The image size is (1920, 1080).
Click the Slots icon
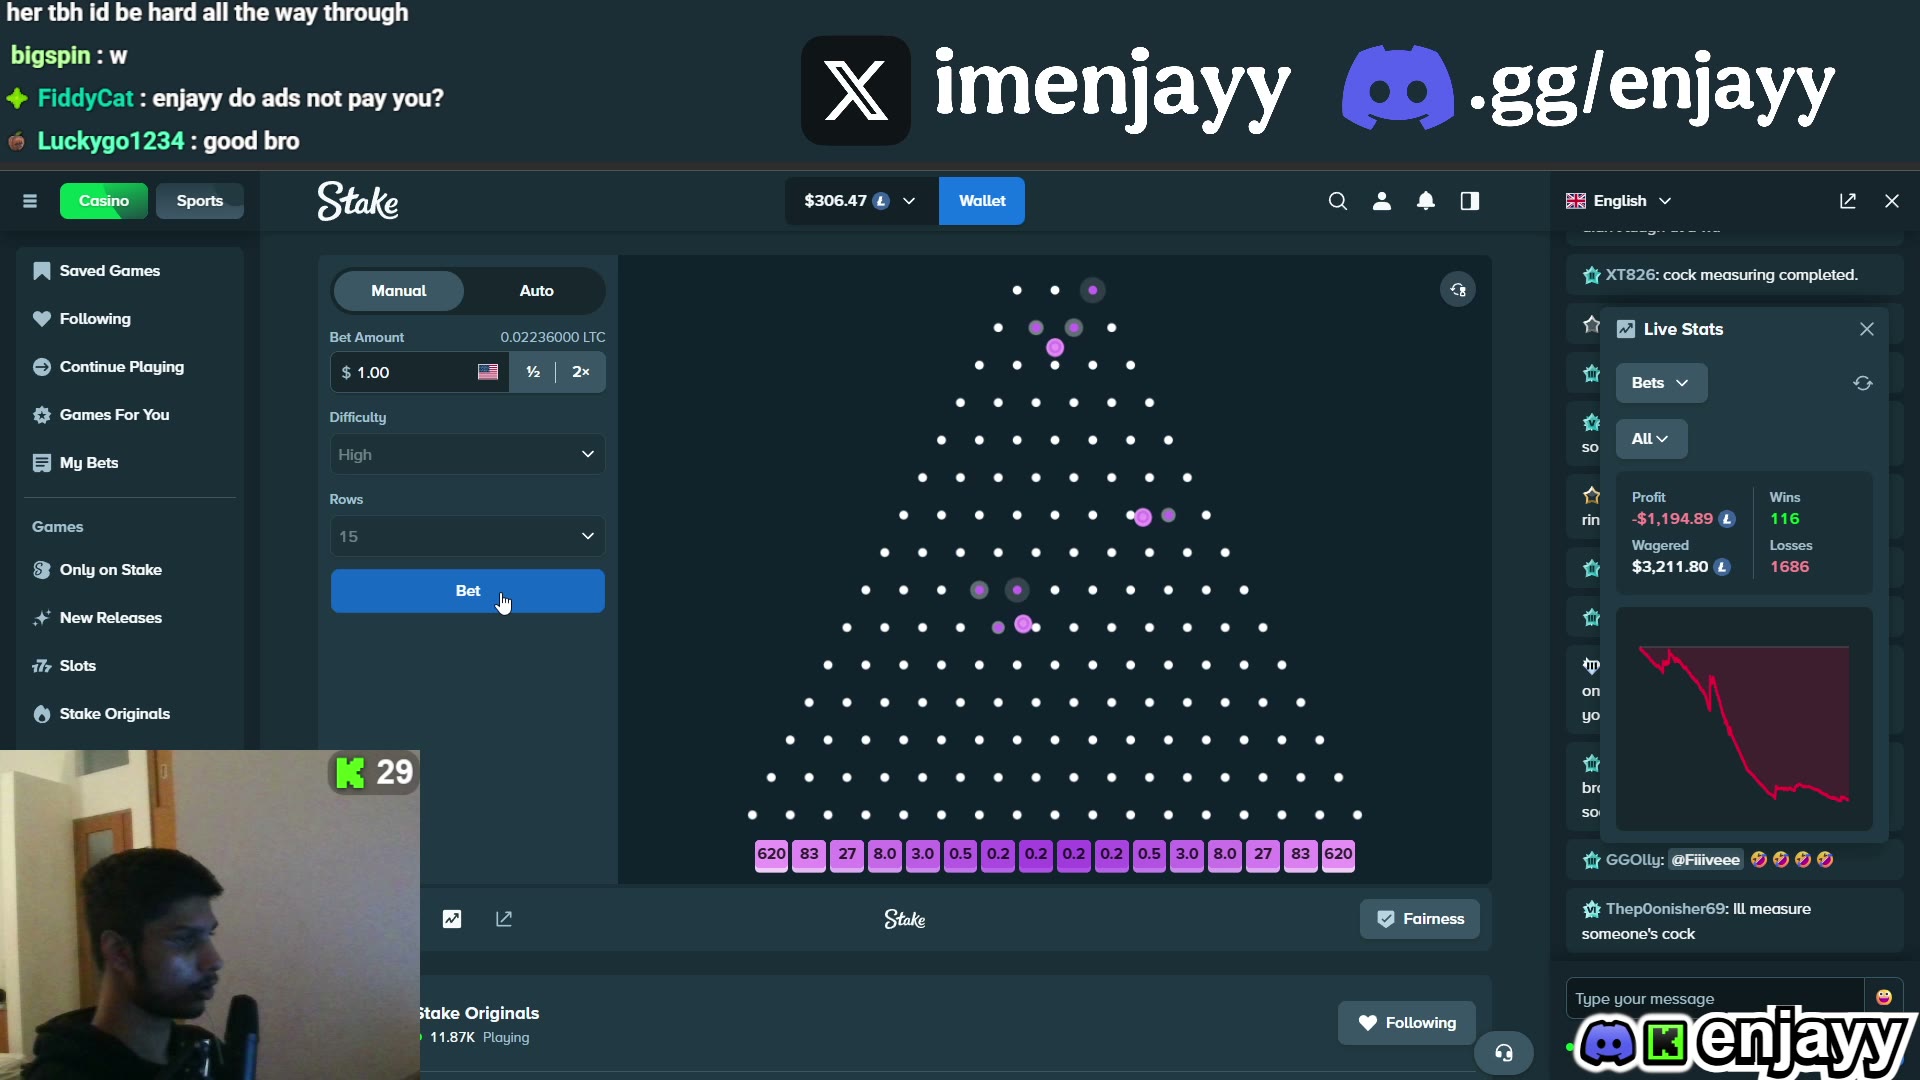click(x=41, y=666)
